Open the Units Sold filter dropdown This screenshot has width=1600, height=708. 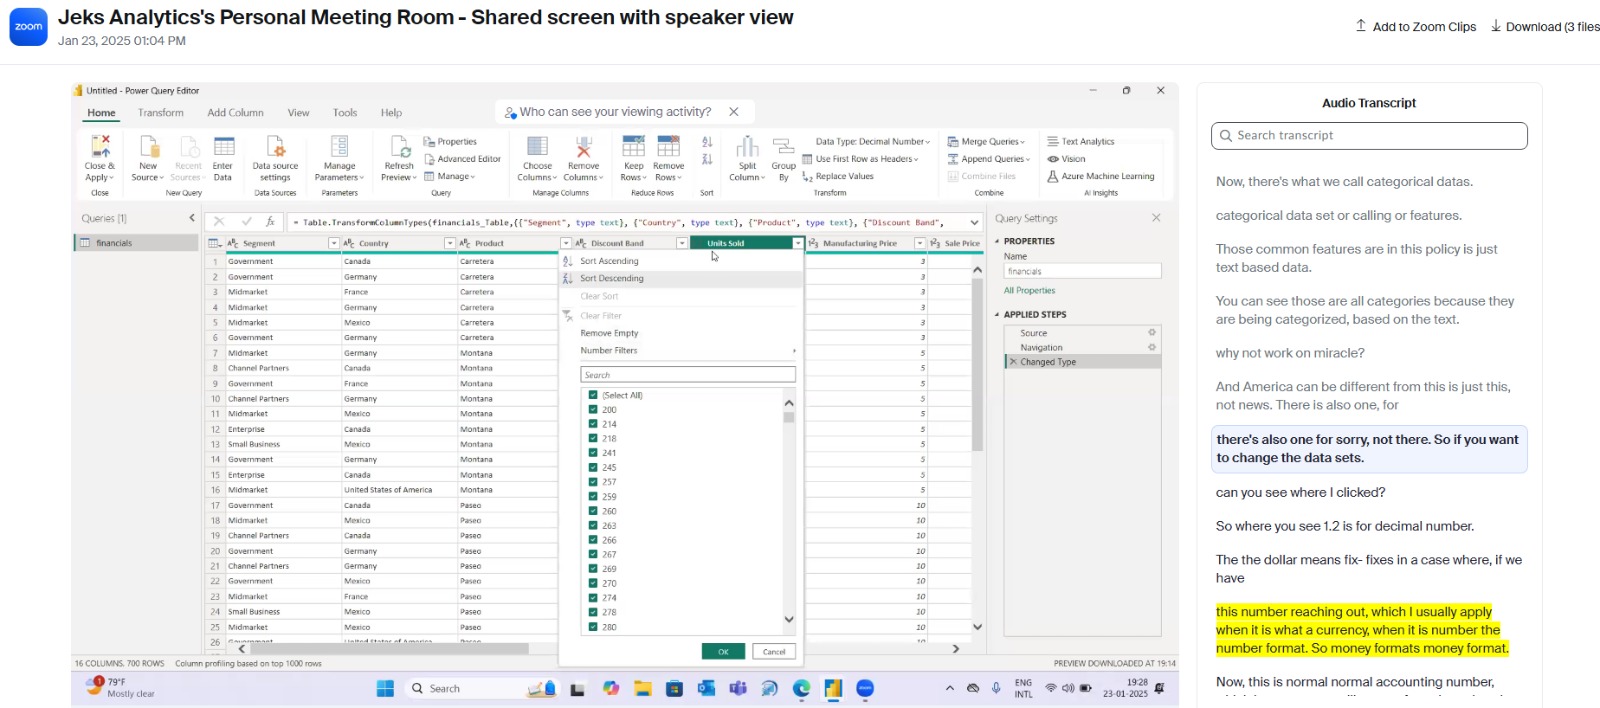[x=797, y=243]
